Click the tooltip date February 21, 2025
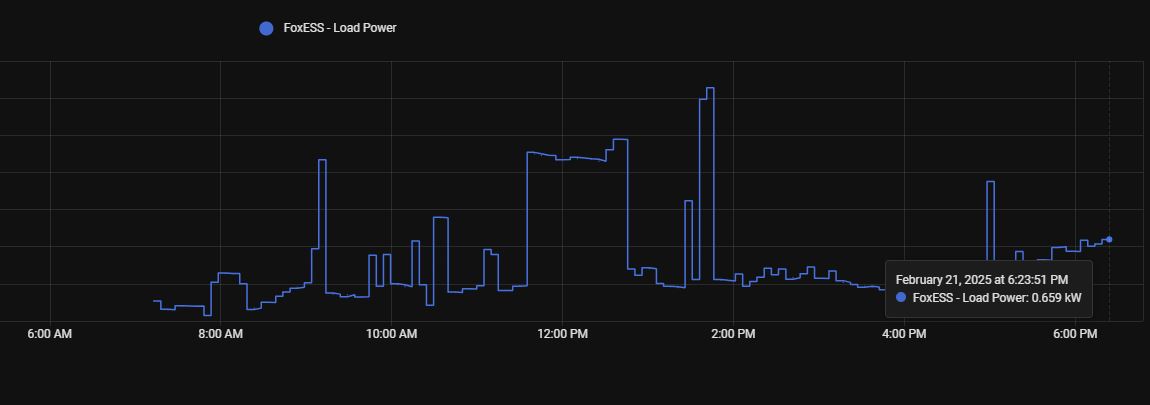 pyautogui.click(x=981, y=279)
